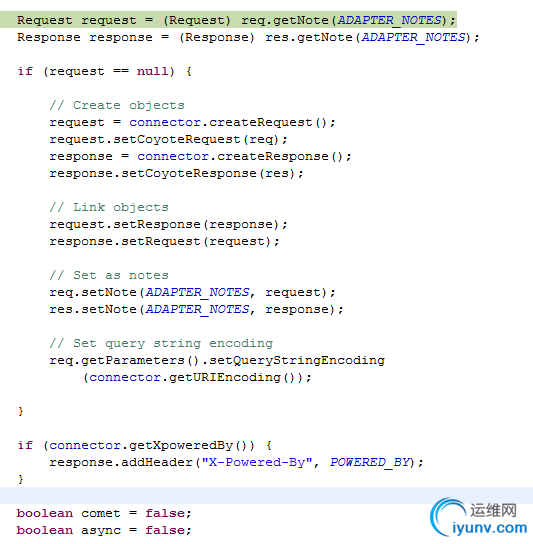This screenshot has width=533, height=544.
Task: Click the line "request.setResponse(response);"
Action: (x=168, y=224)
